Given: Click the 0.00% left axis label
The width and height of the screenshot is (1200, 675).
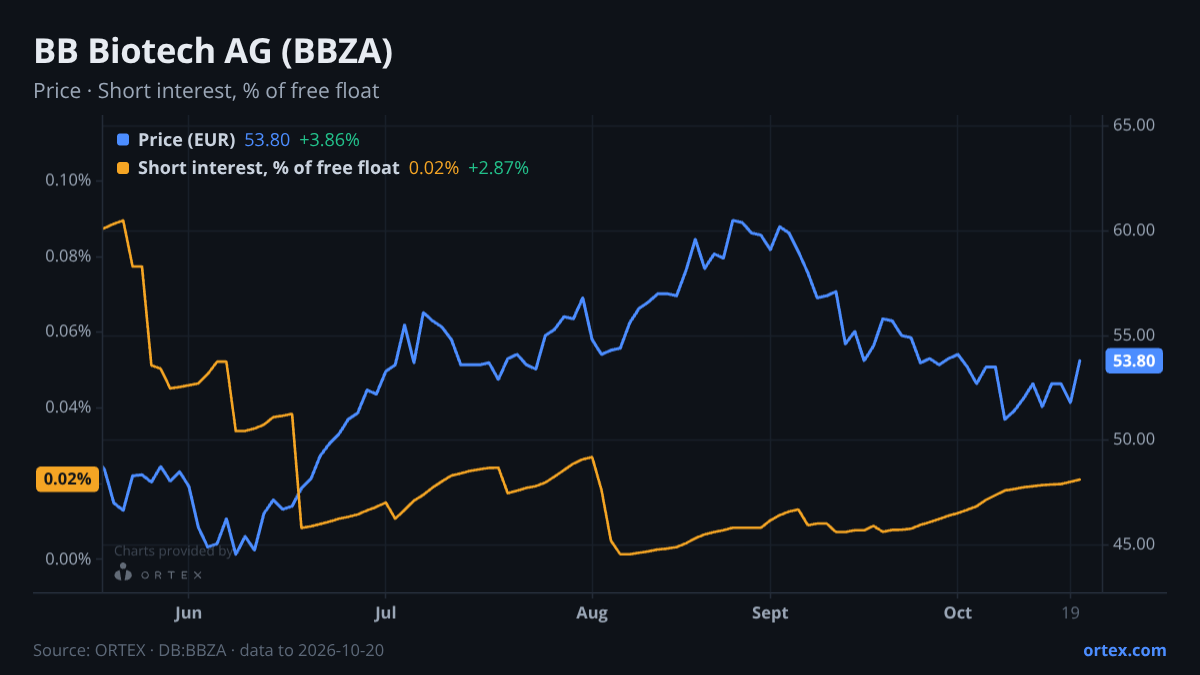Looking at the screenshot, I should click(x=68, y=559).
